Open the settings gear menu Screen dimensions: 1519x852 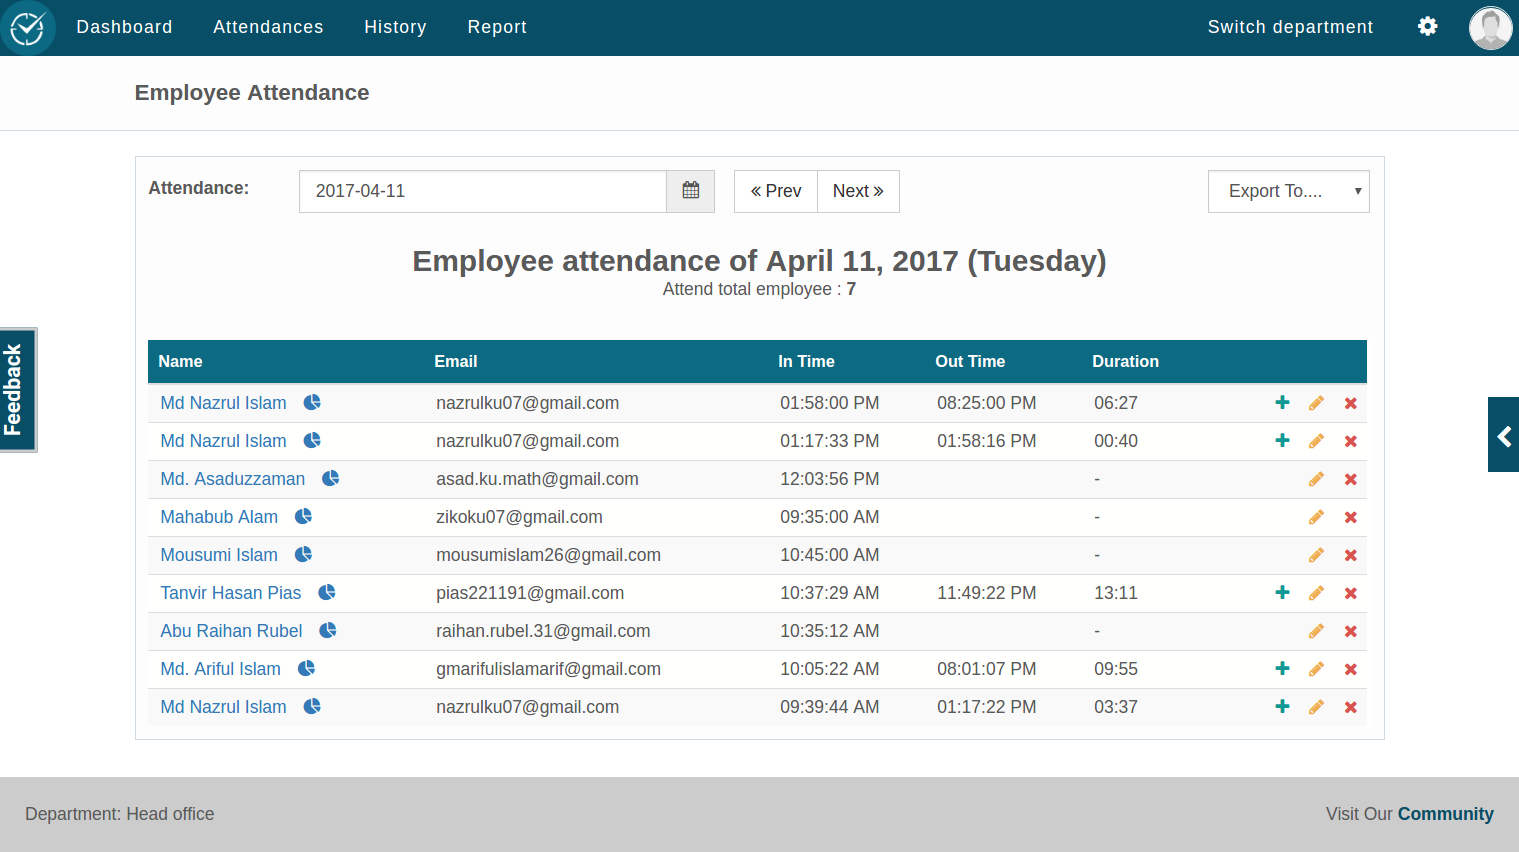click(x=1427, y=26)
